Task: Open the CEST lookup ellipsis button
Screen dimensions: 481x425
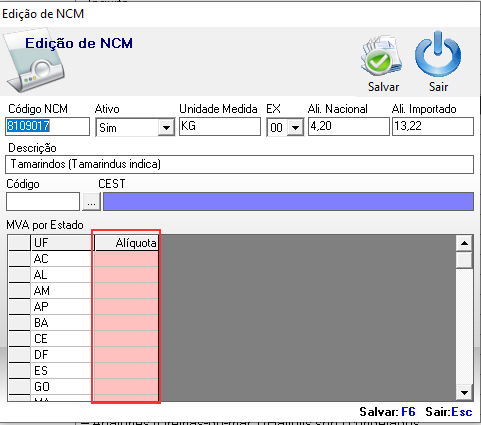Action: pos(92,202)
